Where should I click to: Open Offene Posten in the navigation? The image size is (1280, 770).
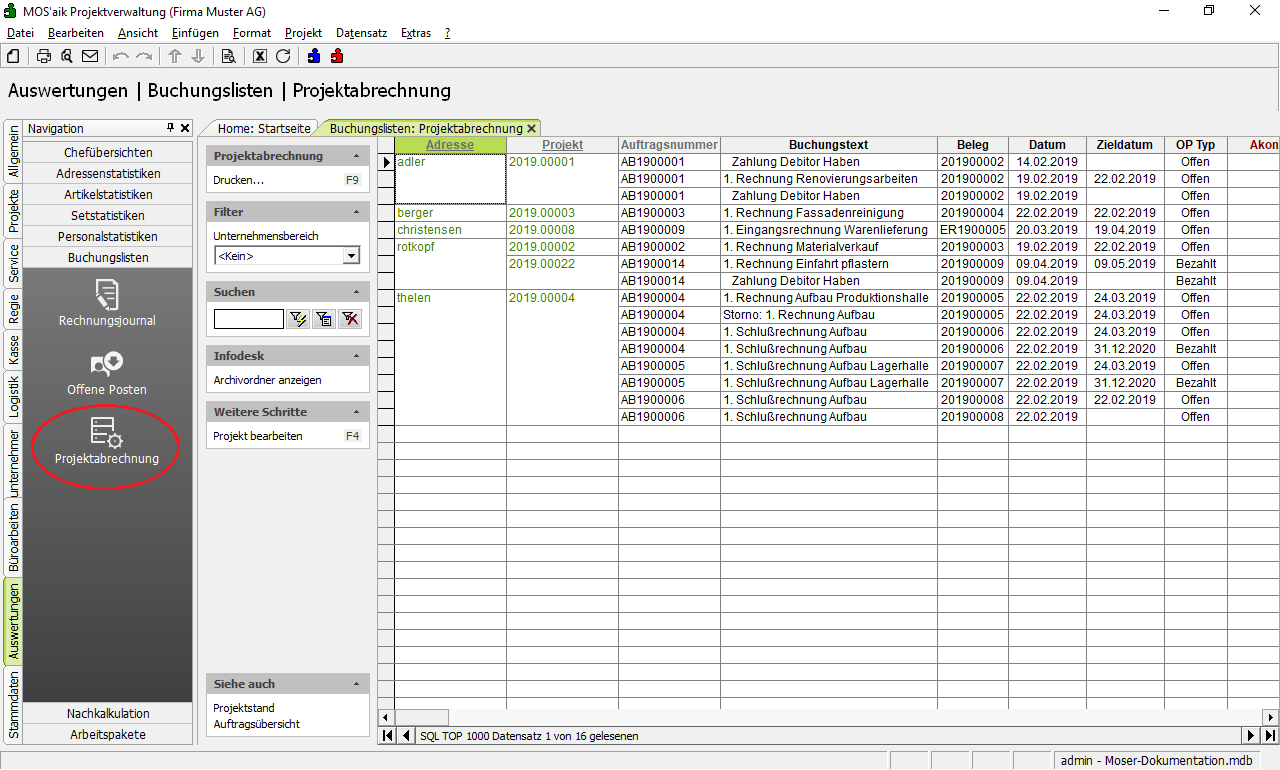(107, 372)
